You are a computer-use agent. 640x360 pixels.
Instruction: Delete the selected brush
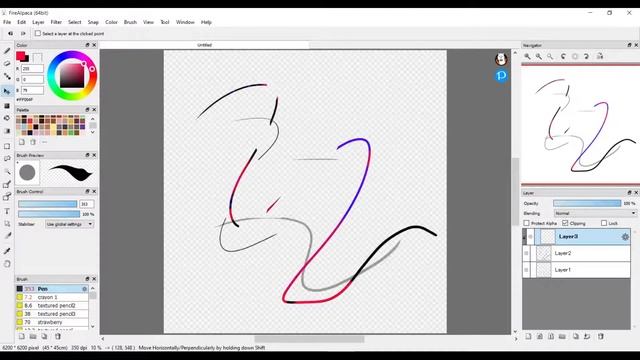[x=58, y=336]
